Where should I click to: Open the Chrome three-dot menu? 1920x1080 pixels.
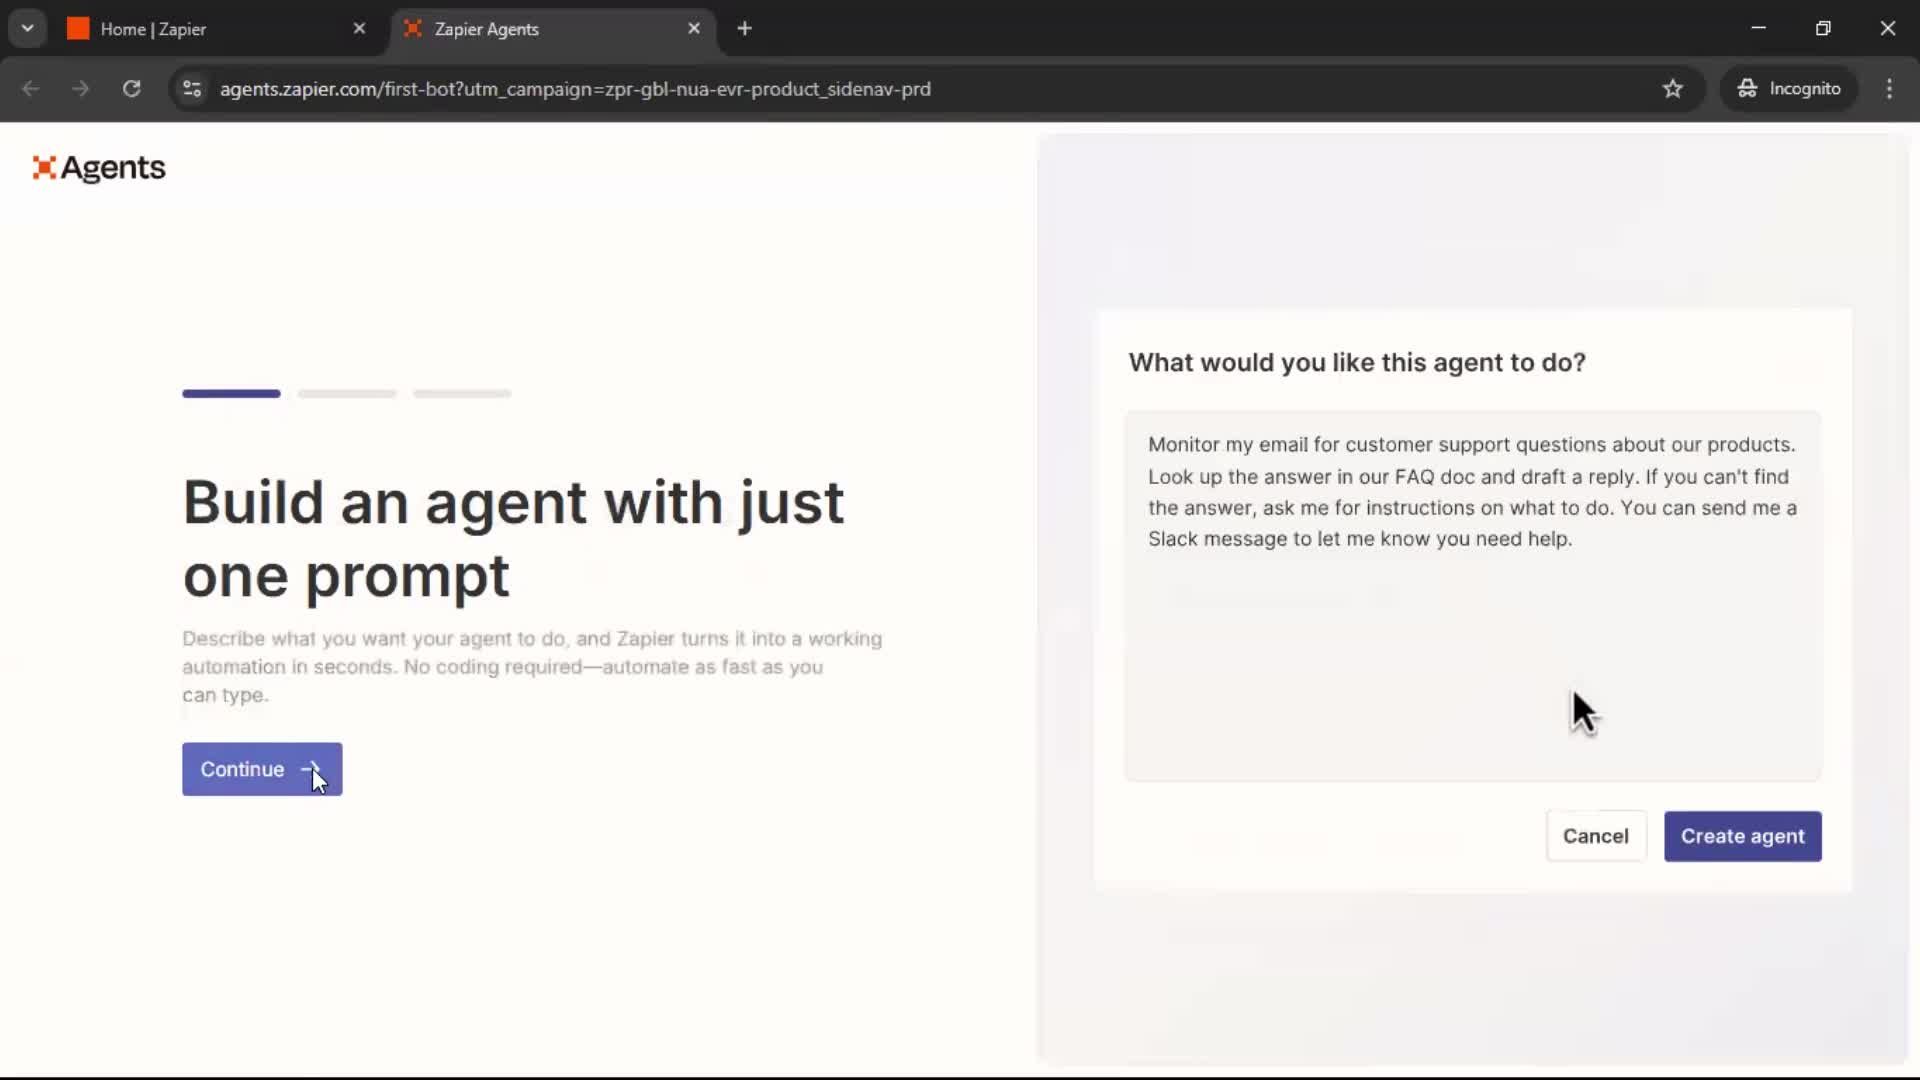(1889, 89)
